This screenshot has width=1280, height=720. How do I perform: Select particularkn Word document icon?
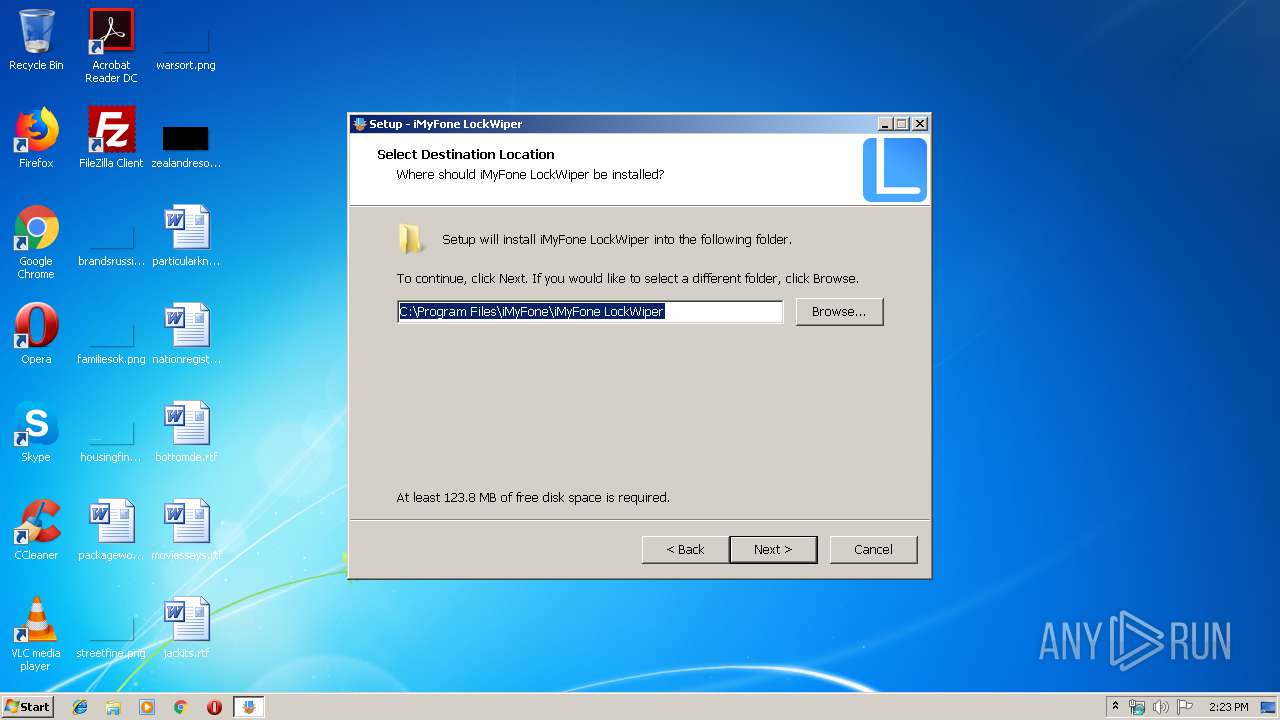(x=186, y=236)
